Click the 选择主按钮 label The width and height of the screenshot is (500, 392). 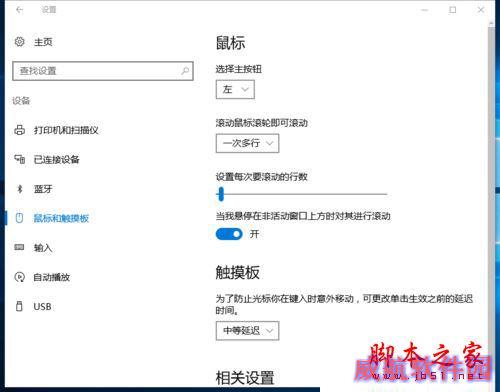[x=238, y=69]
